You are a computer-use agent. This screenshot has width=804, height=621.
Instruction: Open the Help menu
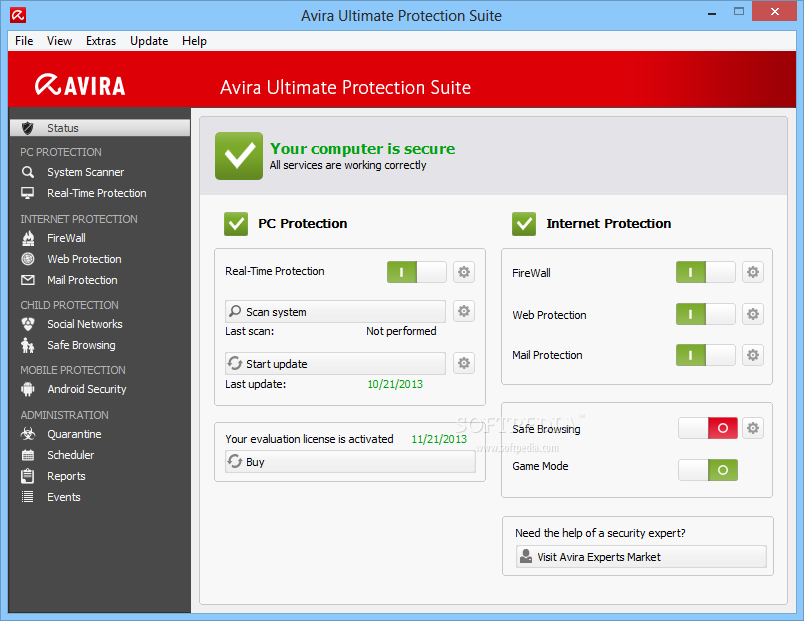click(x=194, y=41)
